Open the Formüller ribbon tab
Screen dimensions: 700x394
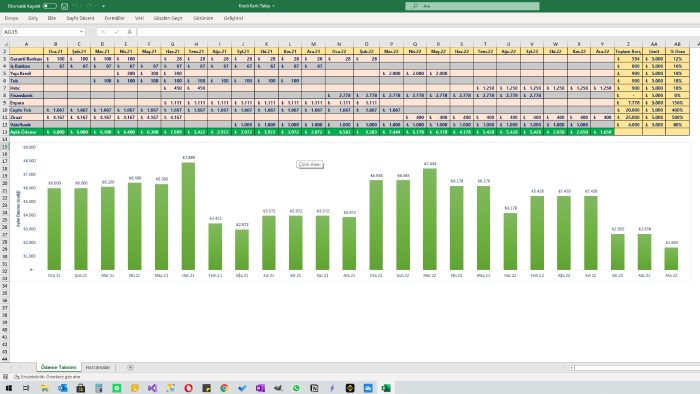click(x=115, y=18)
